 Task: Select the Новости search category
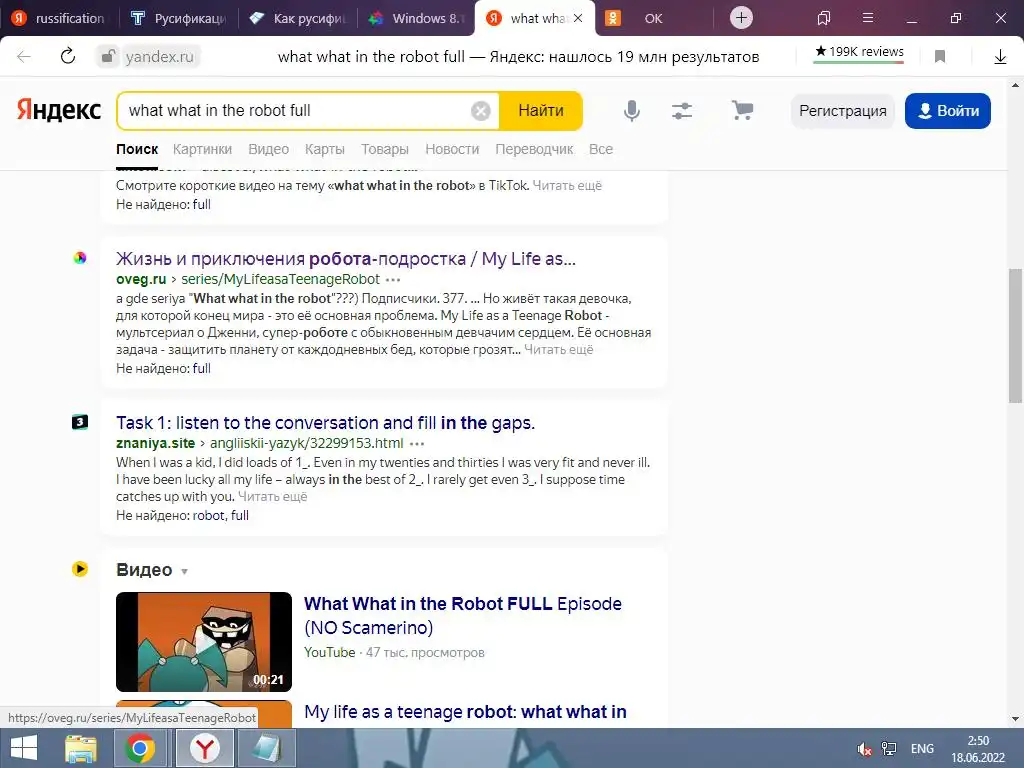tap(452, 149)
